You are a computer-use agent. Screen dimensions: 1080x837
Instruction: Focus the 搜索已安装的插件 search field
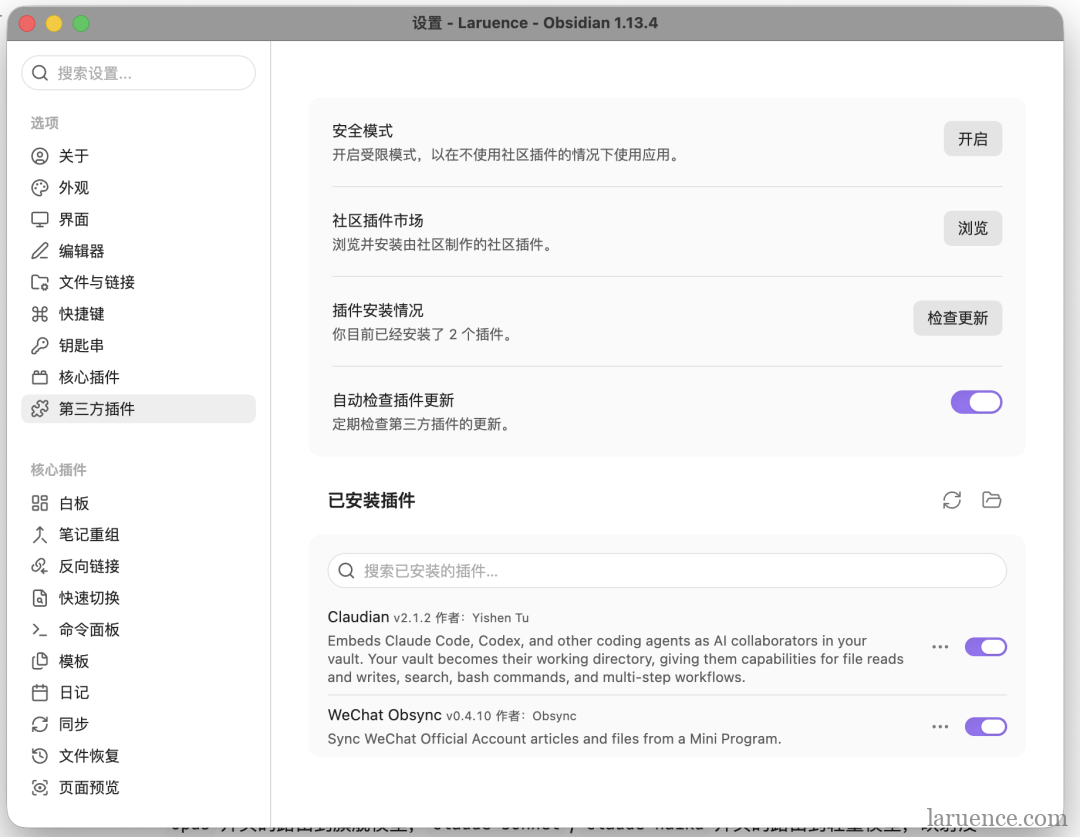coord(667,571)
